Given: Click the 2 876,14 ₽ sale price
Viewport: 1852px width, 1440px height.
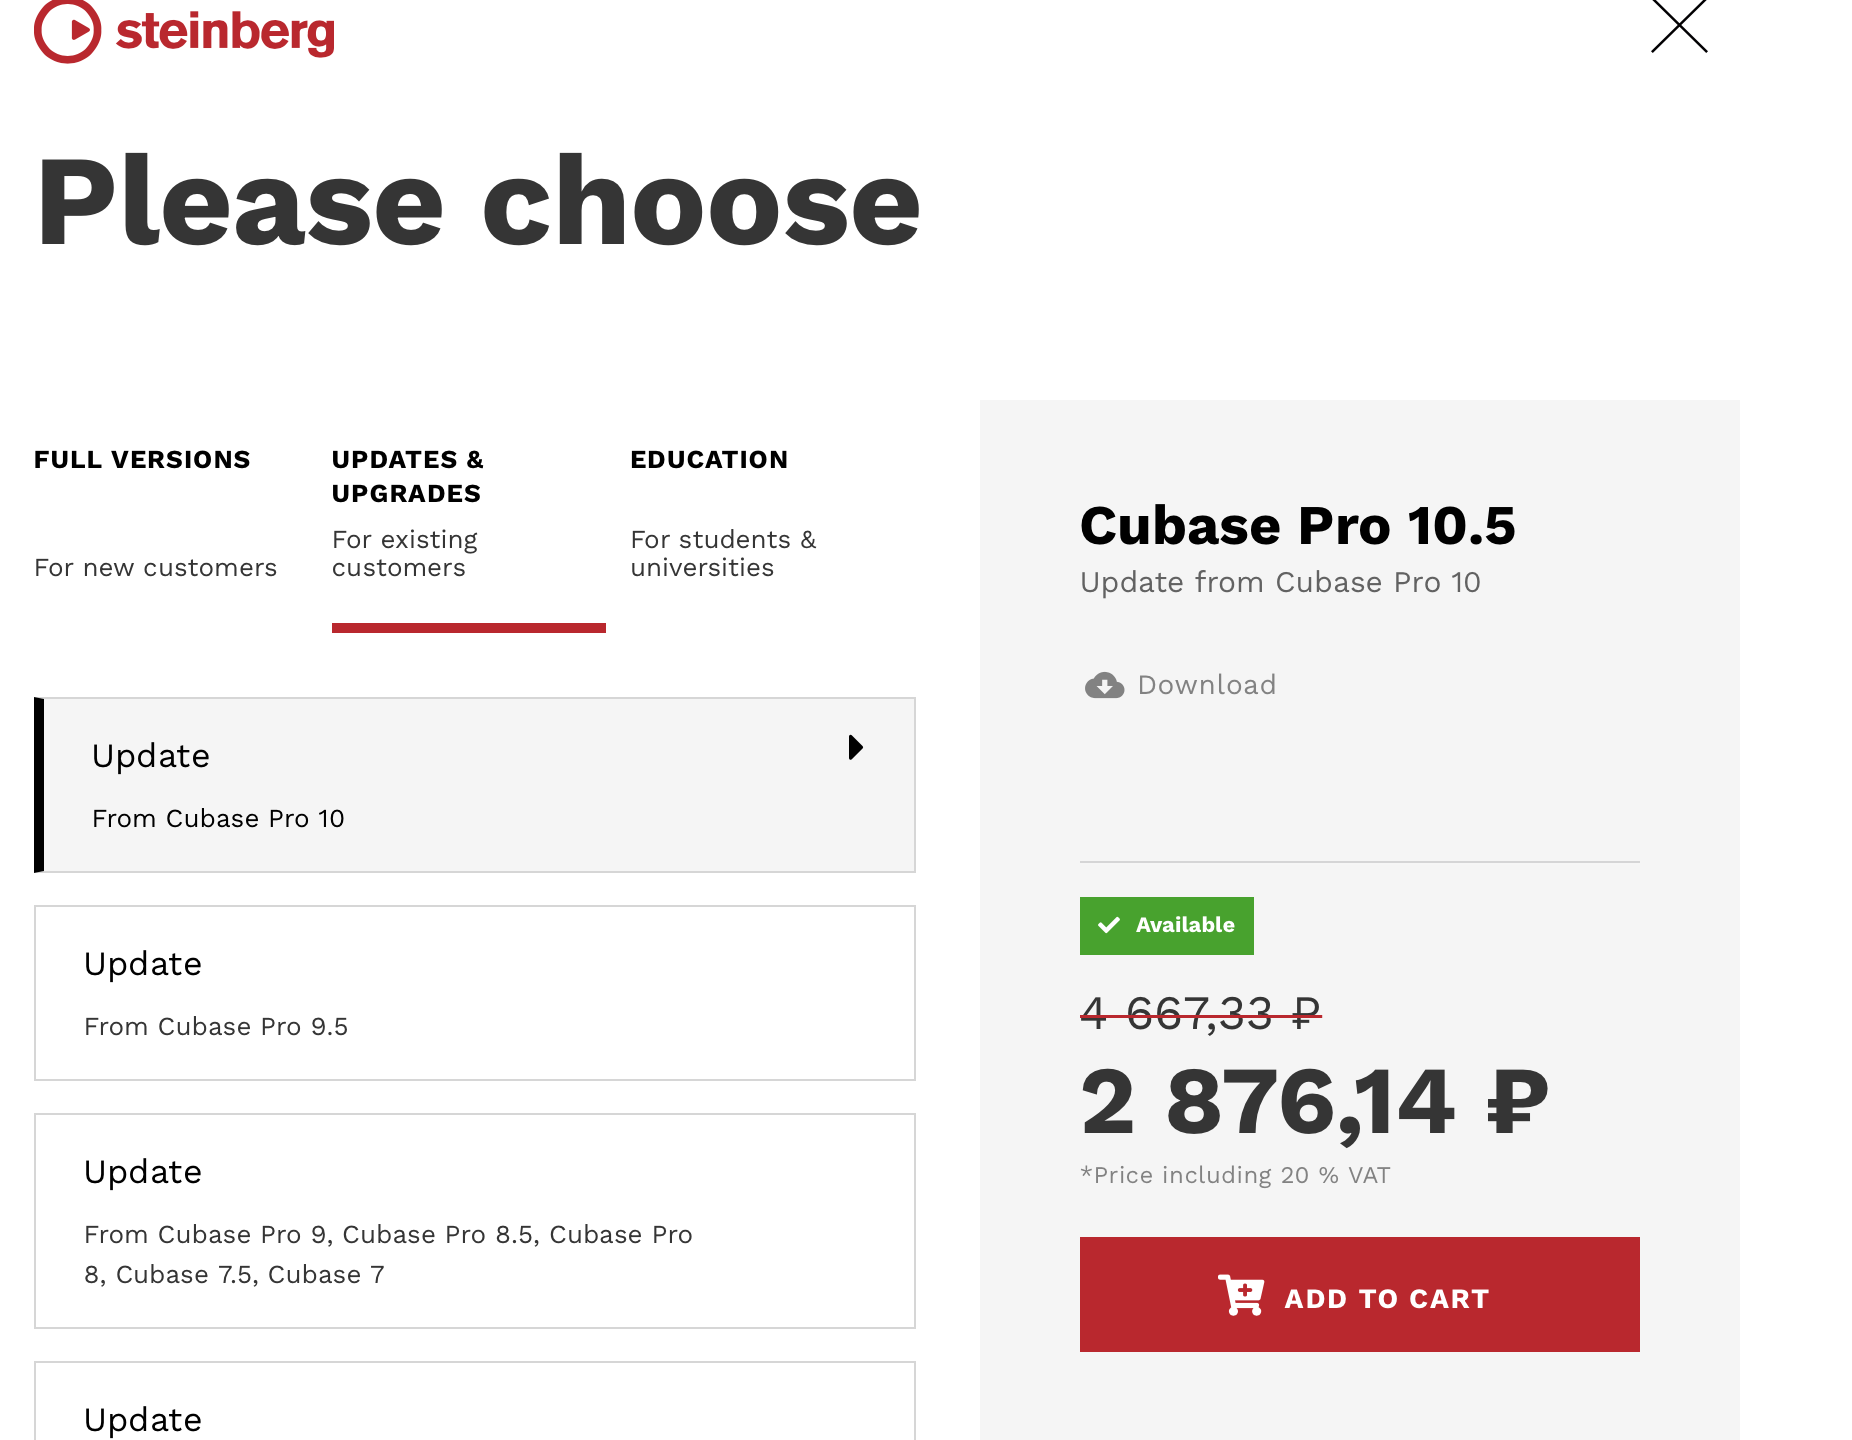Looking at the screenshot, I should tap(1315, 1104).
